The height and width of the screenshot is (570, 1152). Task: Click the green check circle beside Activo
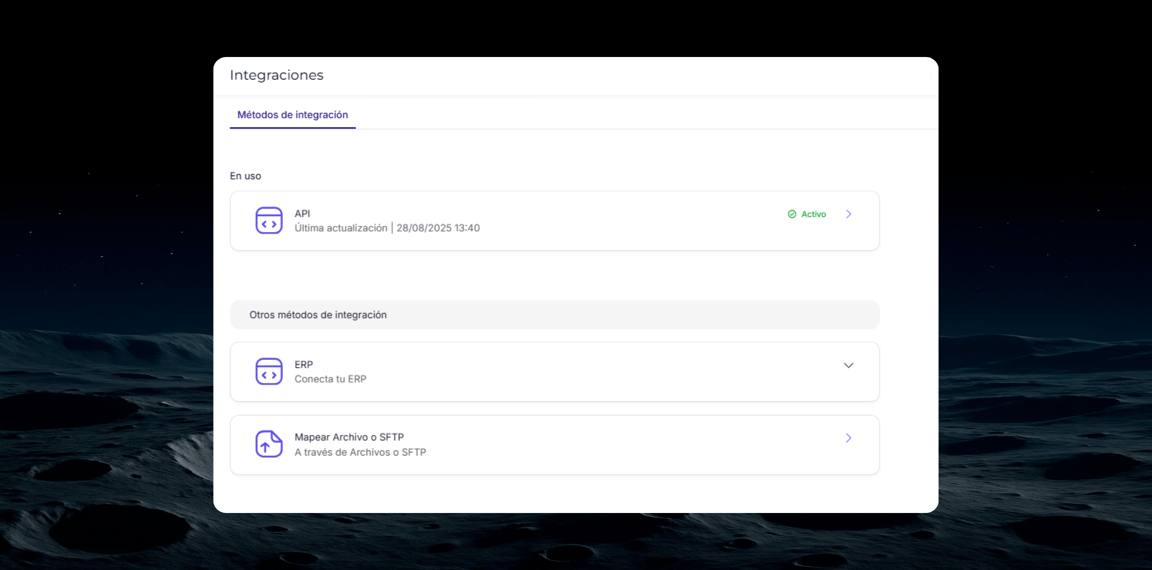tap(792, 214)
